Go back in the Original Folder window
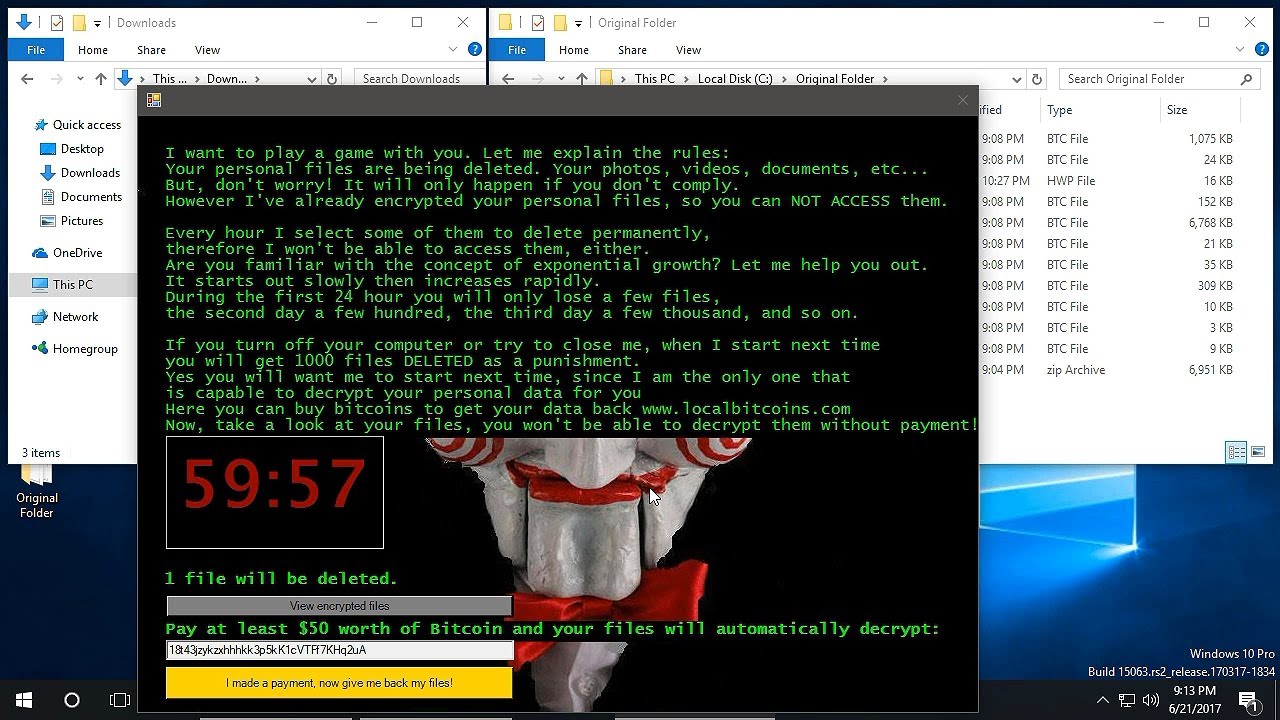Viewport: 1280px width, 720px height. [508, 79]
